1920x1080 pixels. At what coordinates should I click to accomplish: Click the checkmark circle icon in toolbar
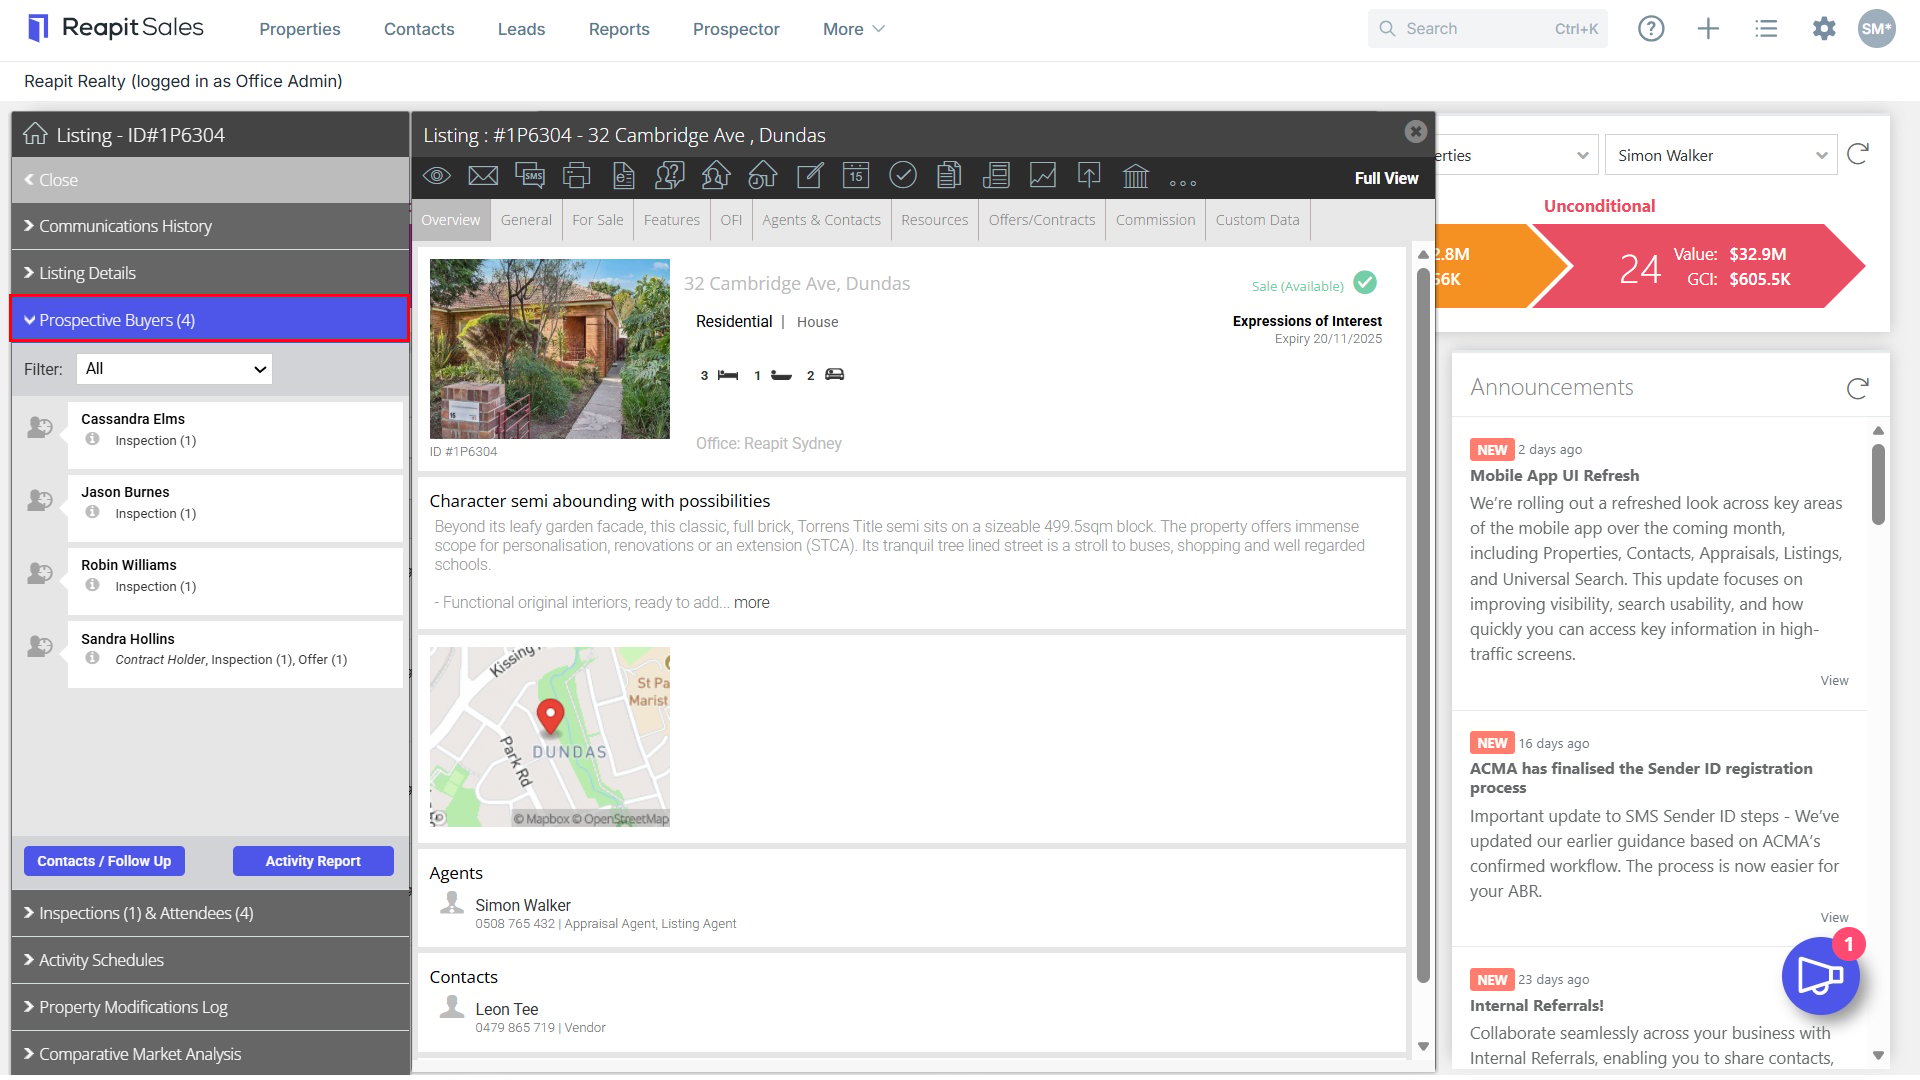[x=902, y=176]
